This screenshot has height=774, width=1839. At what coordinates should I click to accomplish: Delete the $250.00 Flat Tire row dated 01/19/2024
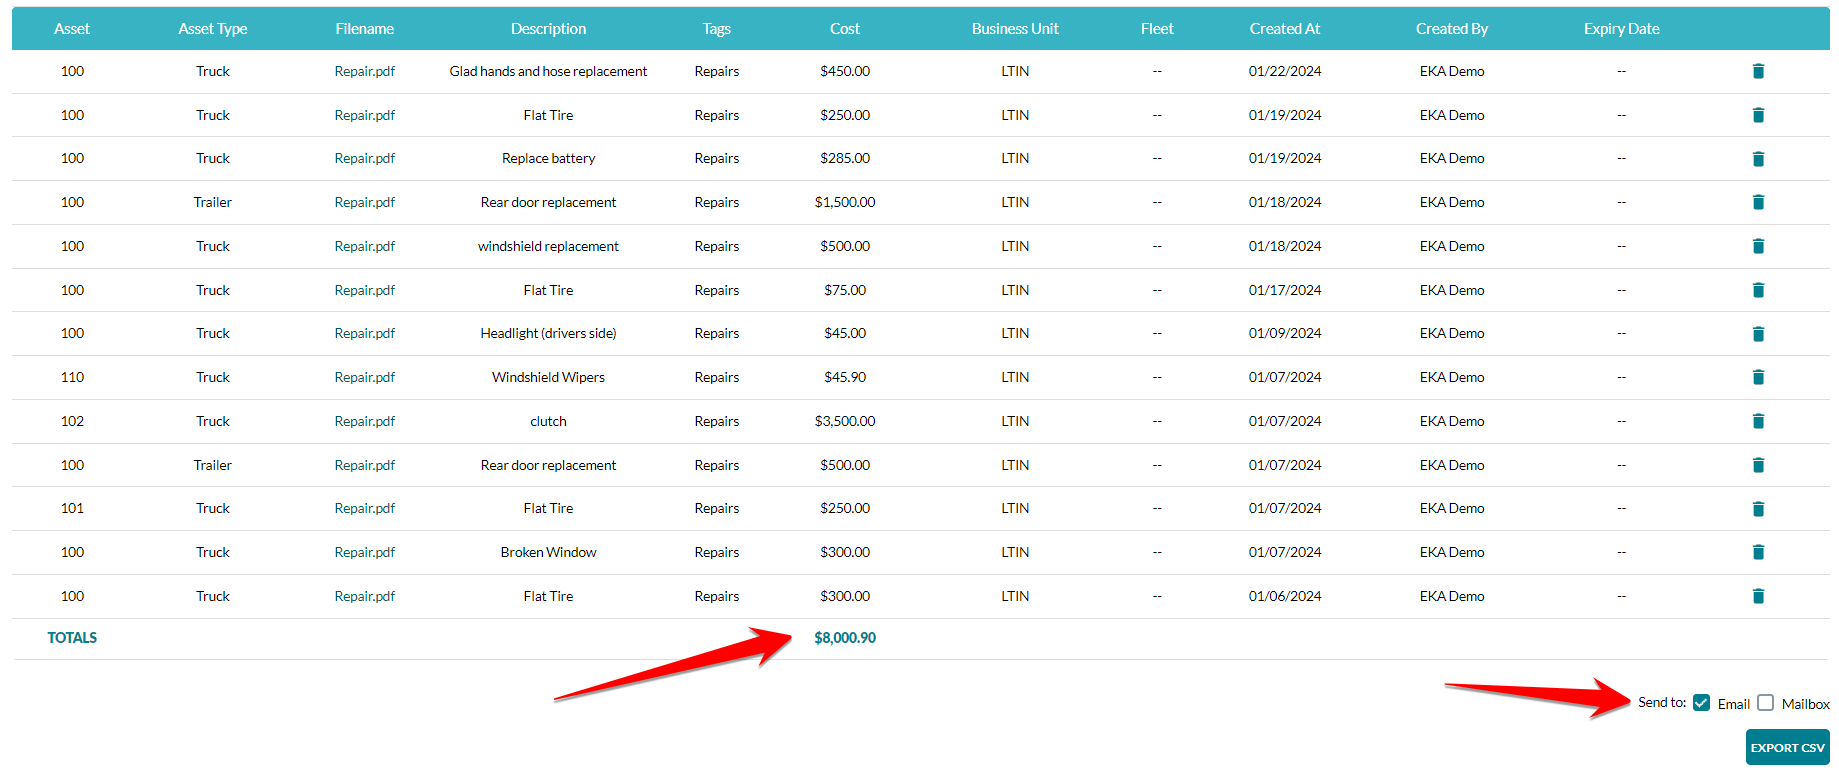(1758, 115)
